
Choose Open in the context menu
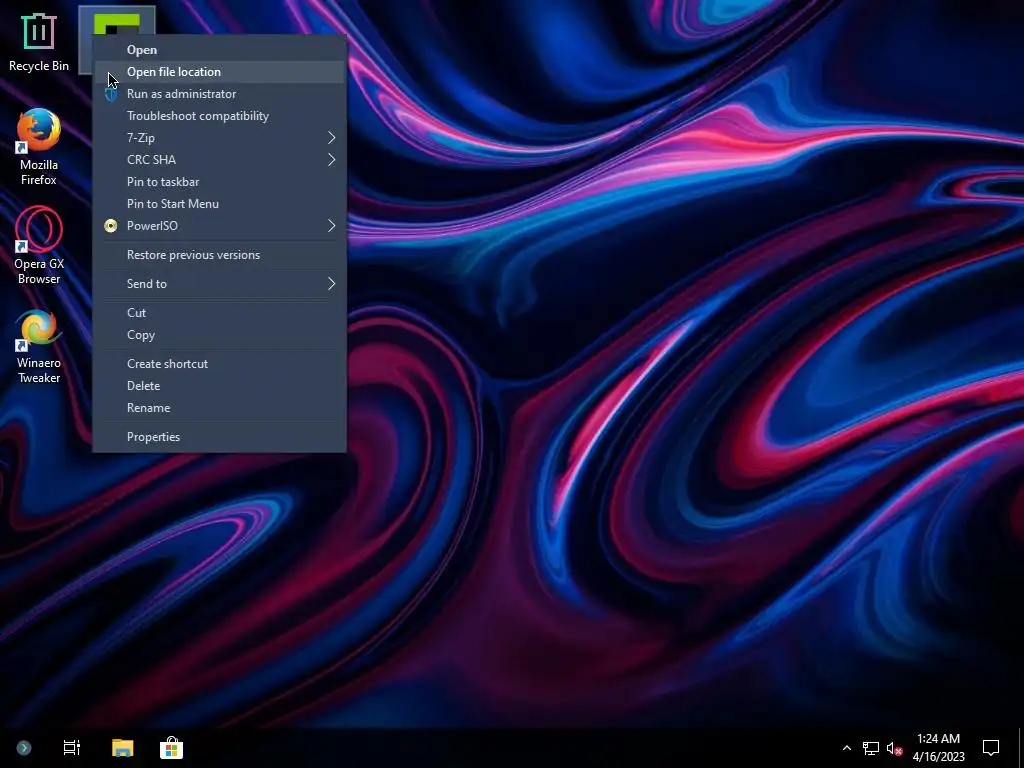point(219,50)
